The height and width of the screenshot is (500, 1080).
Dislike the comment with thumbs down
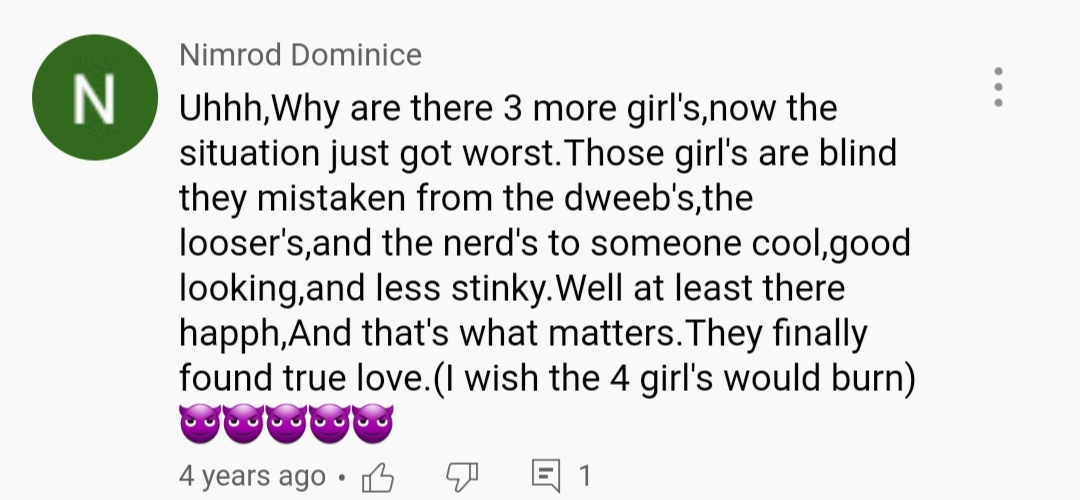pyautogui.click(x=462, y=477)
